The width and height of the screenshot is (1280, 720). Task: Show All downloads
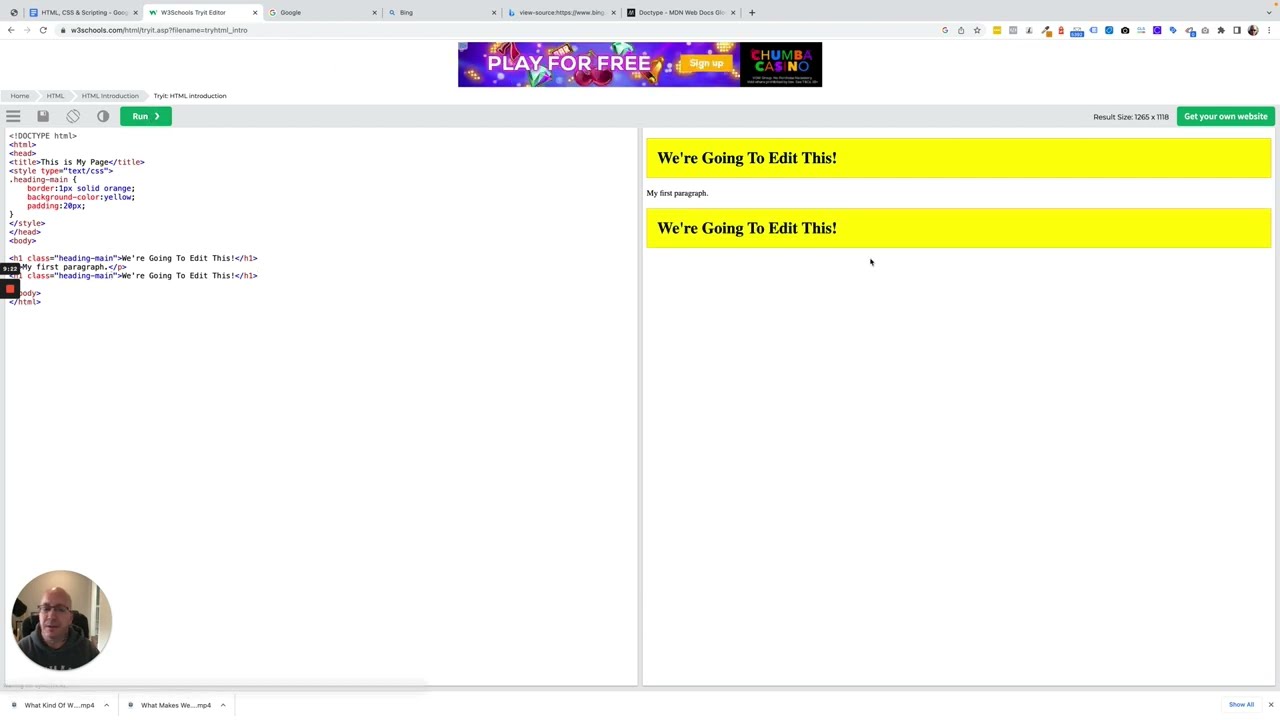pyautogui.click(x=1241, y=705)
